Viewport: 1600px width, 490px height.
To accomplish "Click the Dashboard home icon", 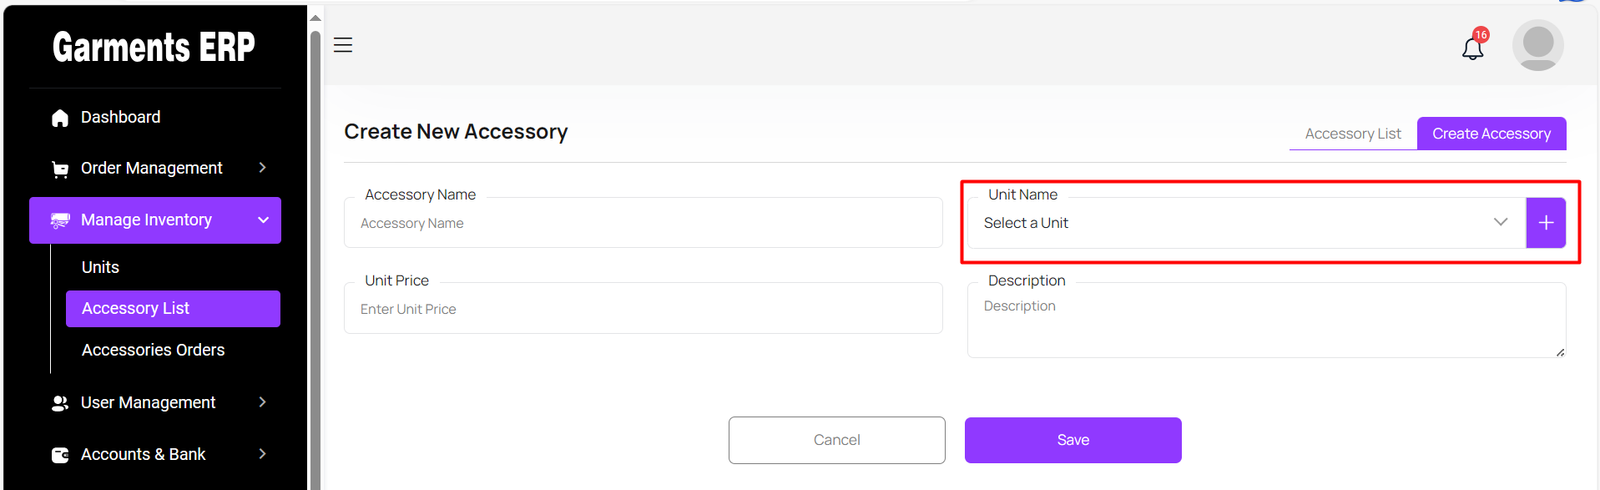I will click(x=60, y=118).
